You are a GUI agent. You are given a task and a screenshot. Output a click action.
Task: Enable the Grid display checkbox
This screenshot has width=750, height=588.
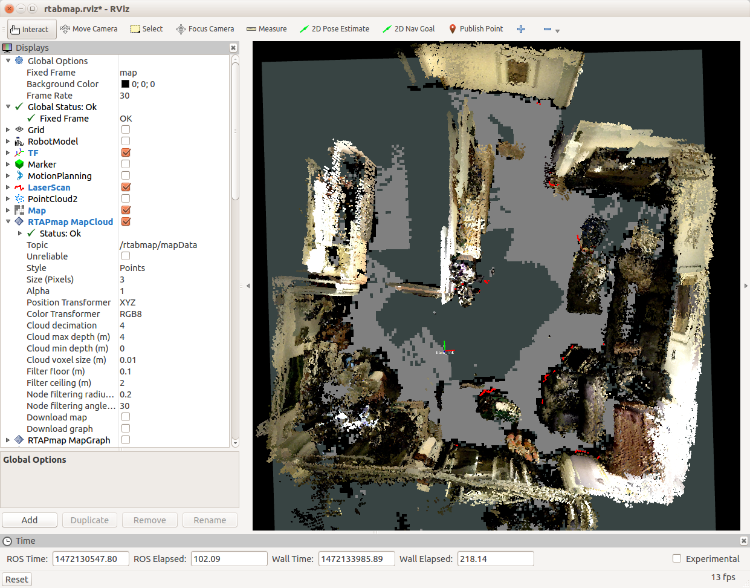click(x=125, y=130)
